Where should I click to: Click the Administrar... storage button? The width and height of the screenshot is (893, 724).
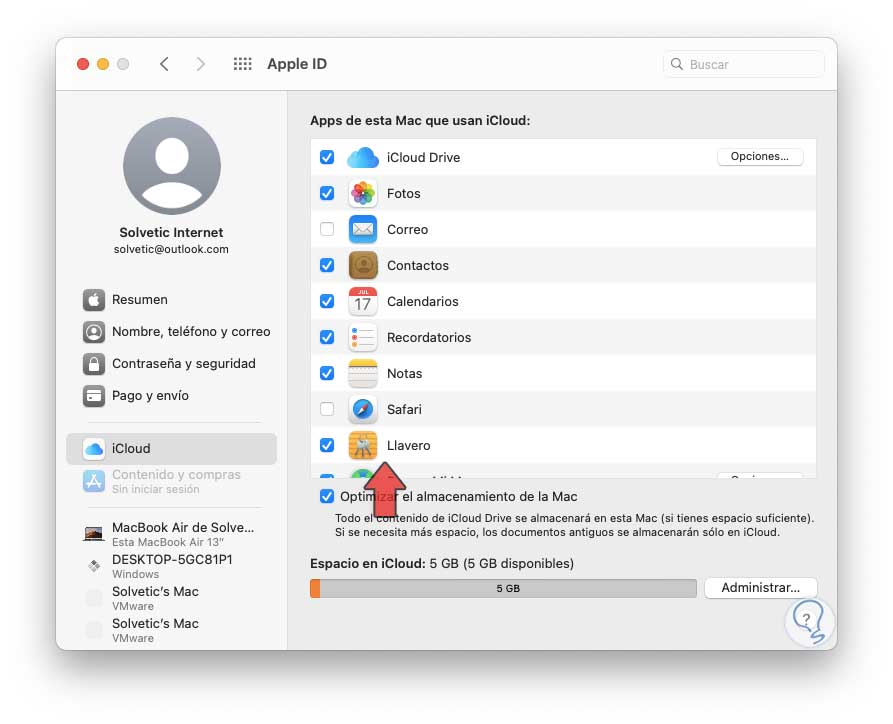pos(760,587)
